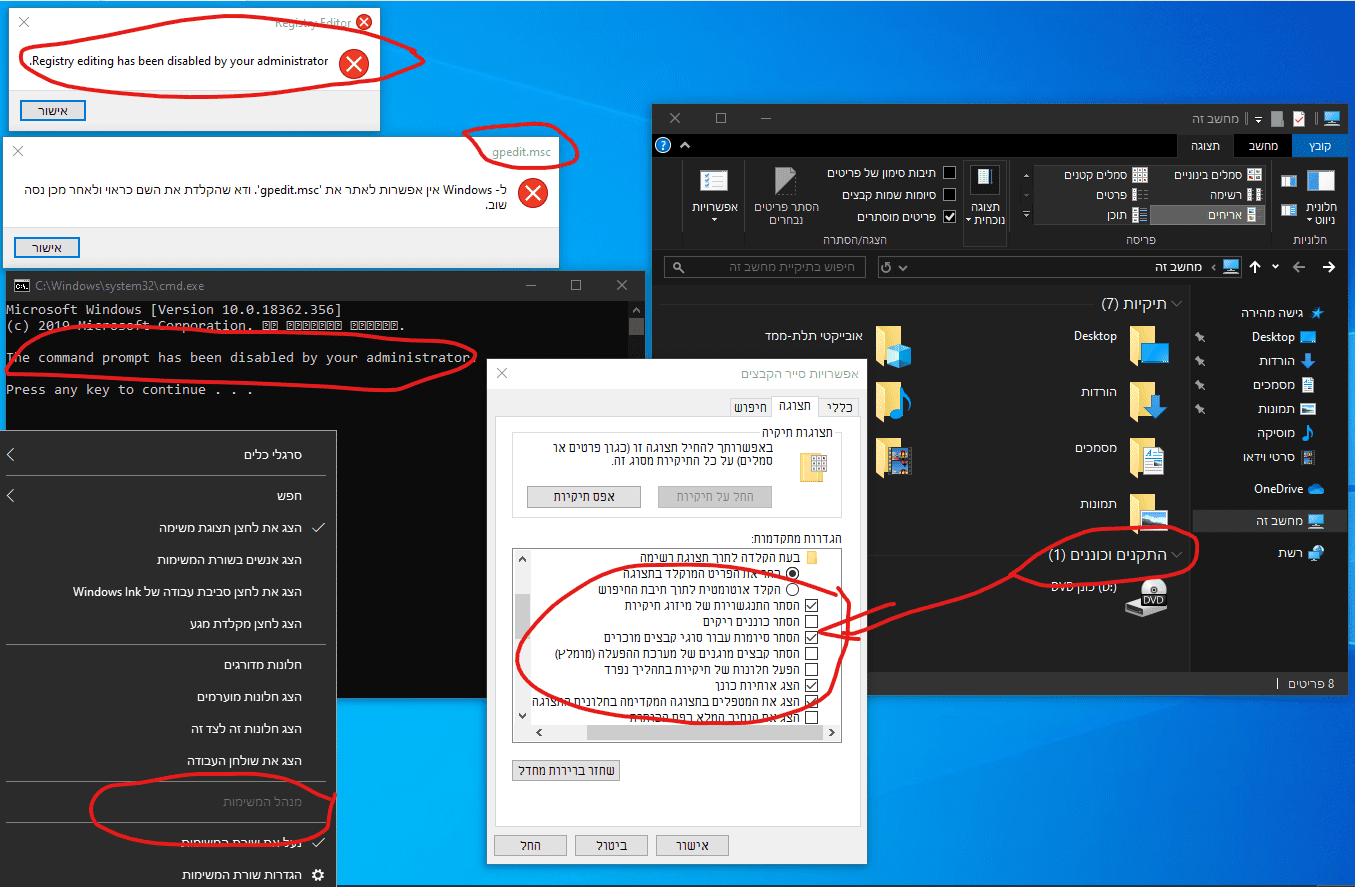This screenshot has width=1355, height=887.
Task: Toggle Hide protected operating system files checkbox
Action: click(x=811, y=653)
